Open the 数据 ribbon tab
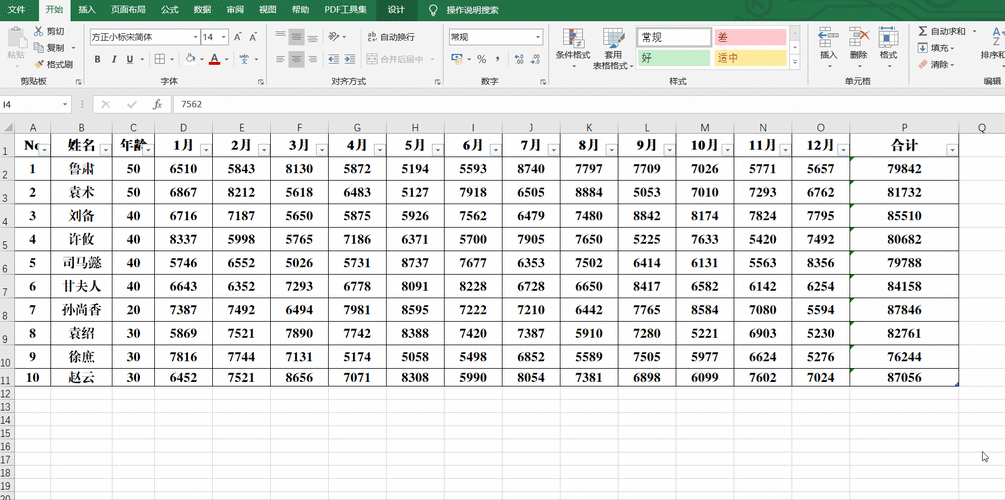Image resolution: width=1005 pixels, height=500 pixels. [202, 9]
